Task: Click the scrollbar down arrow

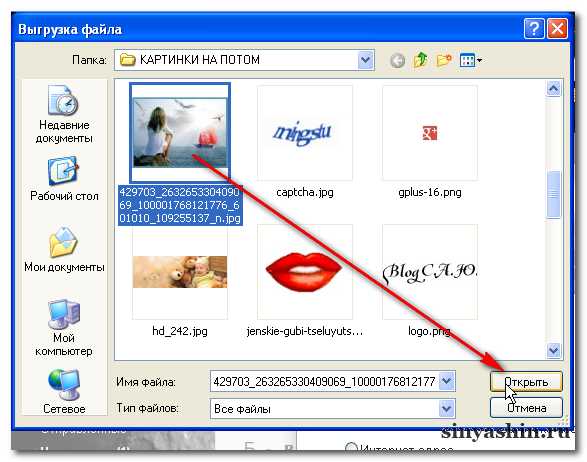Action: click(553, 351)
